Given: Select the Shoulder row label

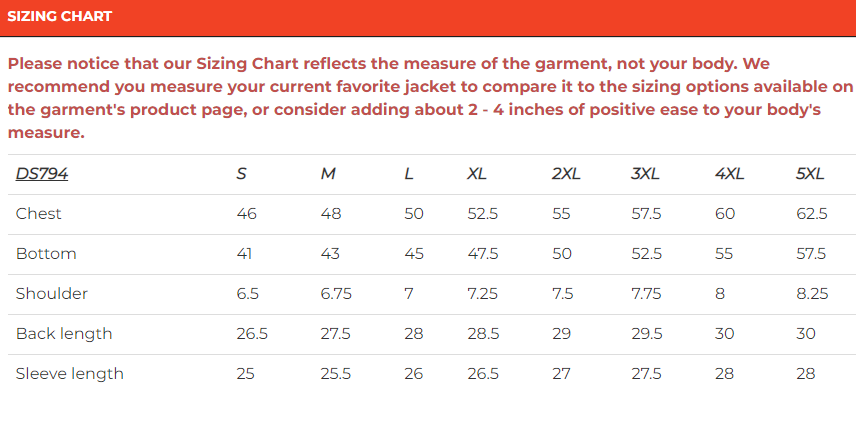Looking at the screenshot, I should coord(52,294).
